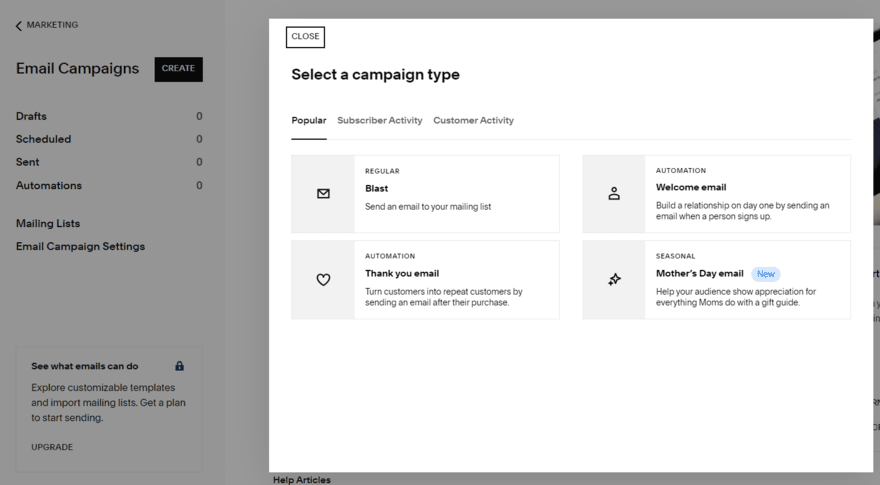Open the Customer Activity tab

pyautogui.click(x=473, y=120)
